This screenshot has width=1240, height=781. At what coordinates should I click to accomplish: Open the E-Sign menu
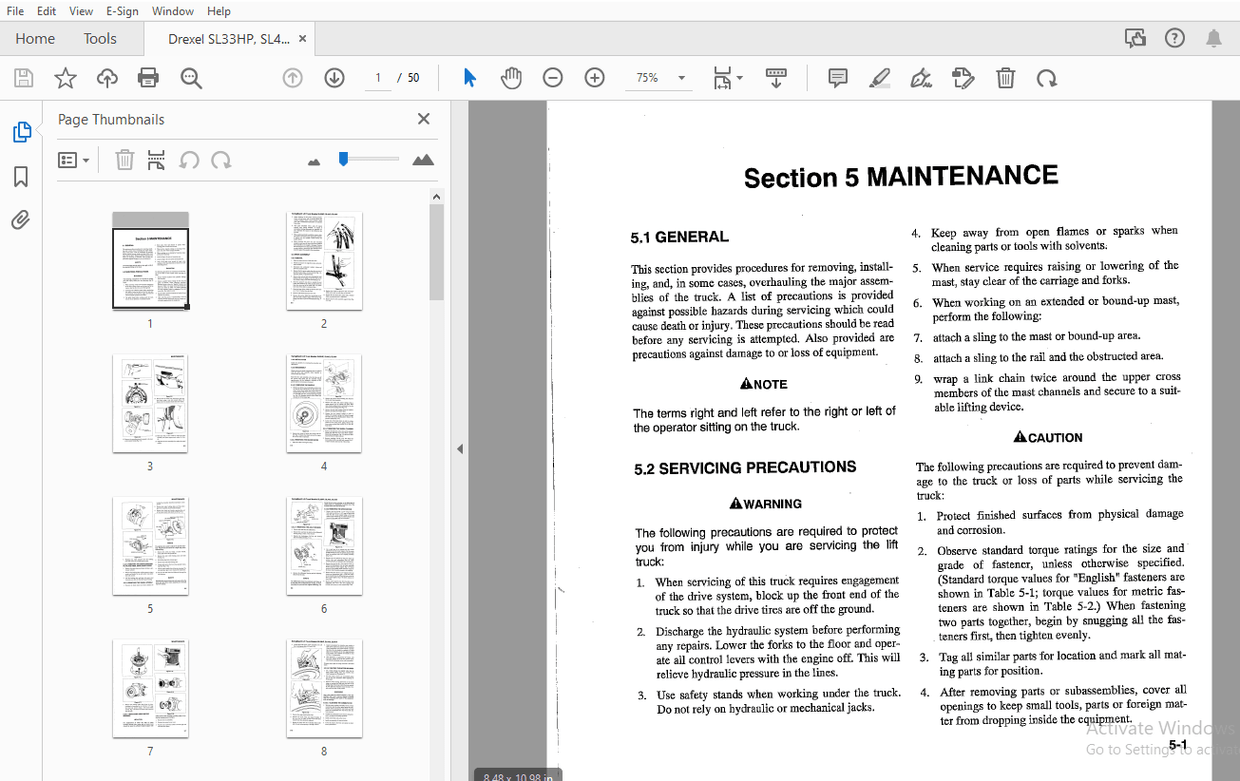(121, 11)
